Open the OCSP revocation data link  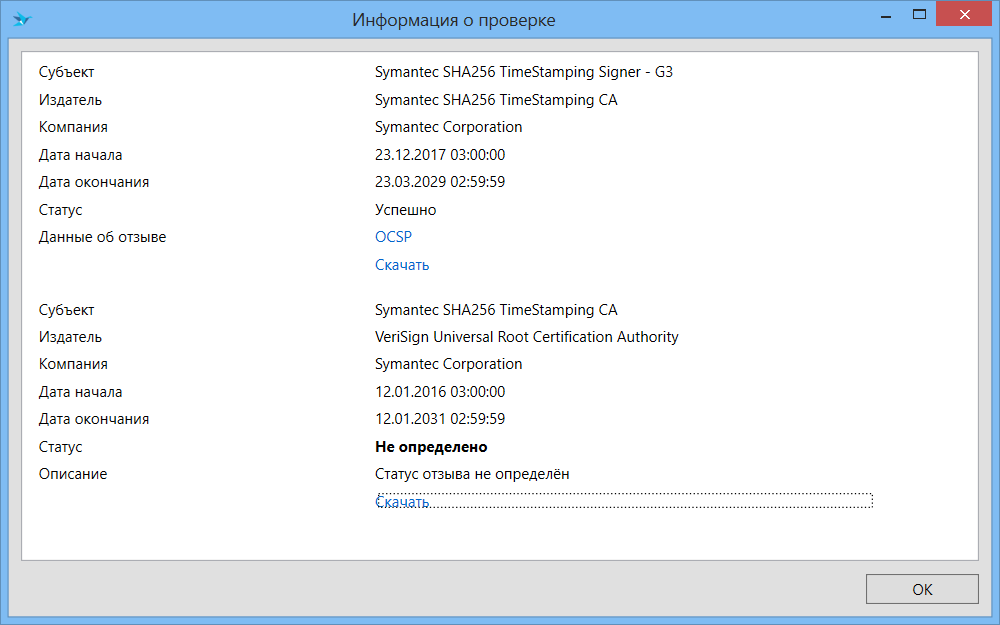(x=393, y=237)
